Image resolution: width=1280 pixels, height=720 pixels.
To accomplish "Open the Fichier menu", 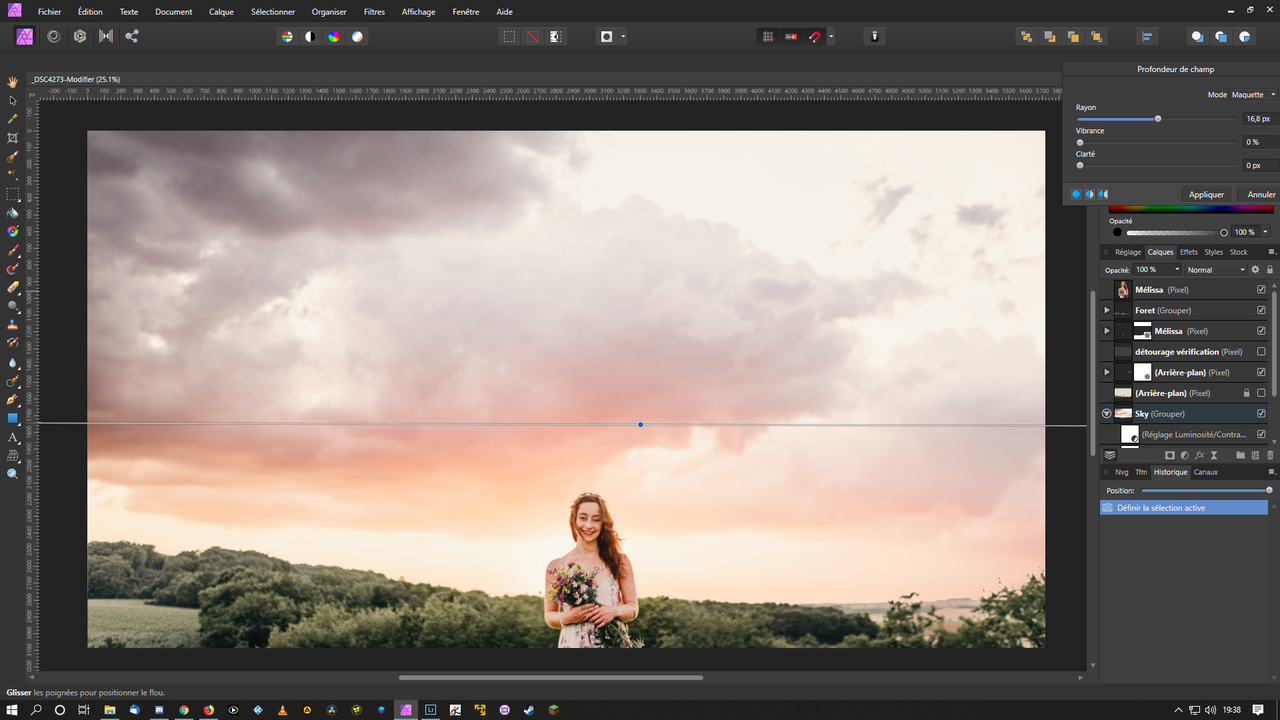I will [x=49, y=12].
